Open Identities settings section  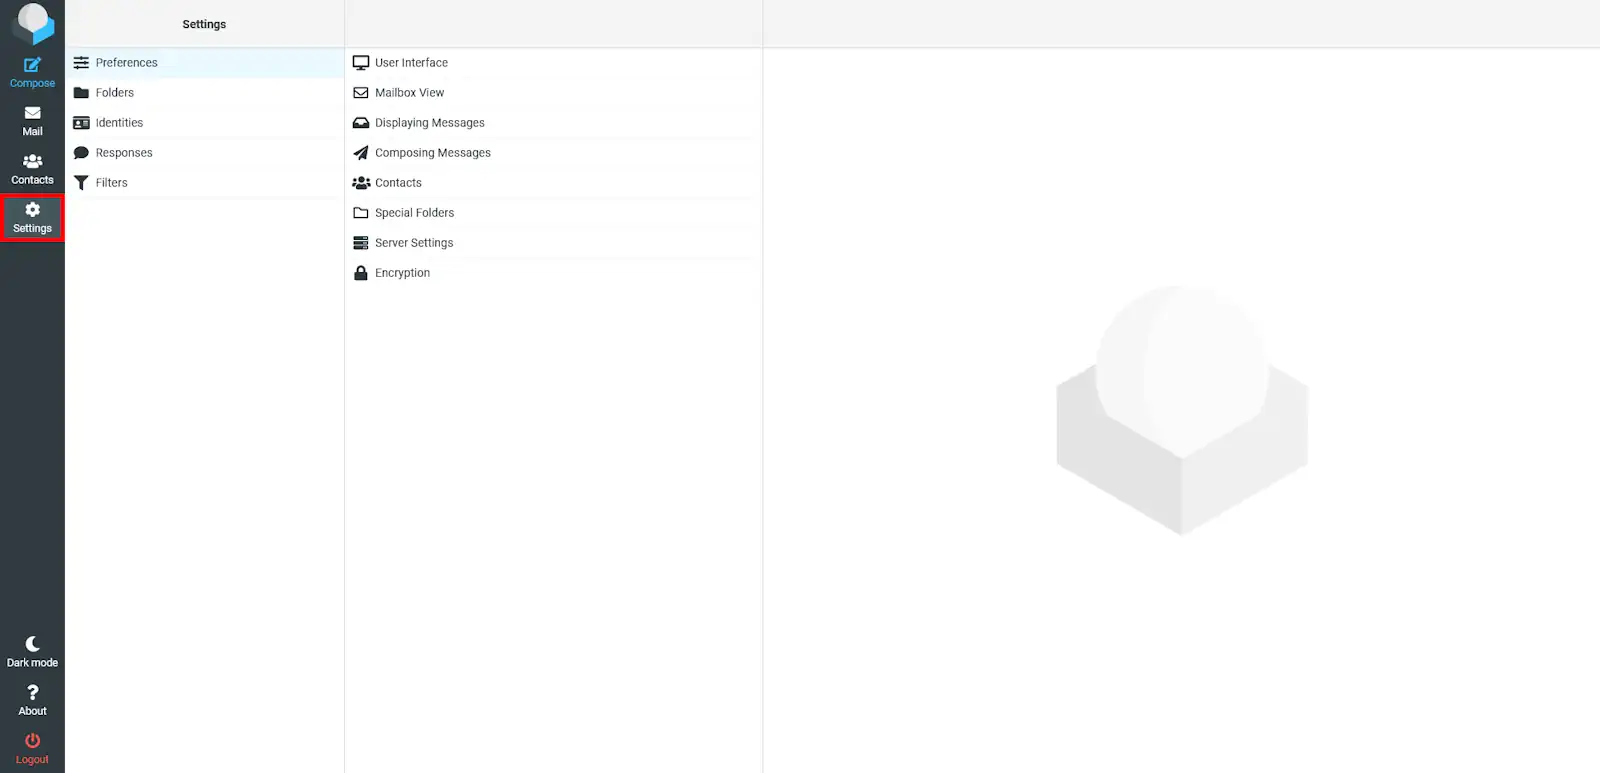click(119, 123)
